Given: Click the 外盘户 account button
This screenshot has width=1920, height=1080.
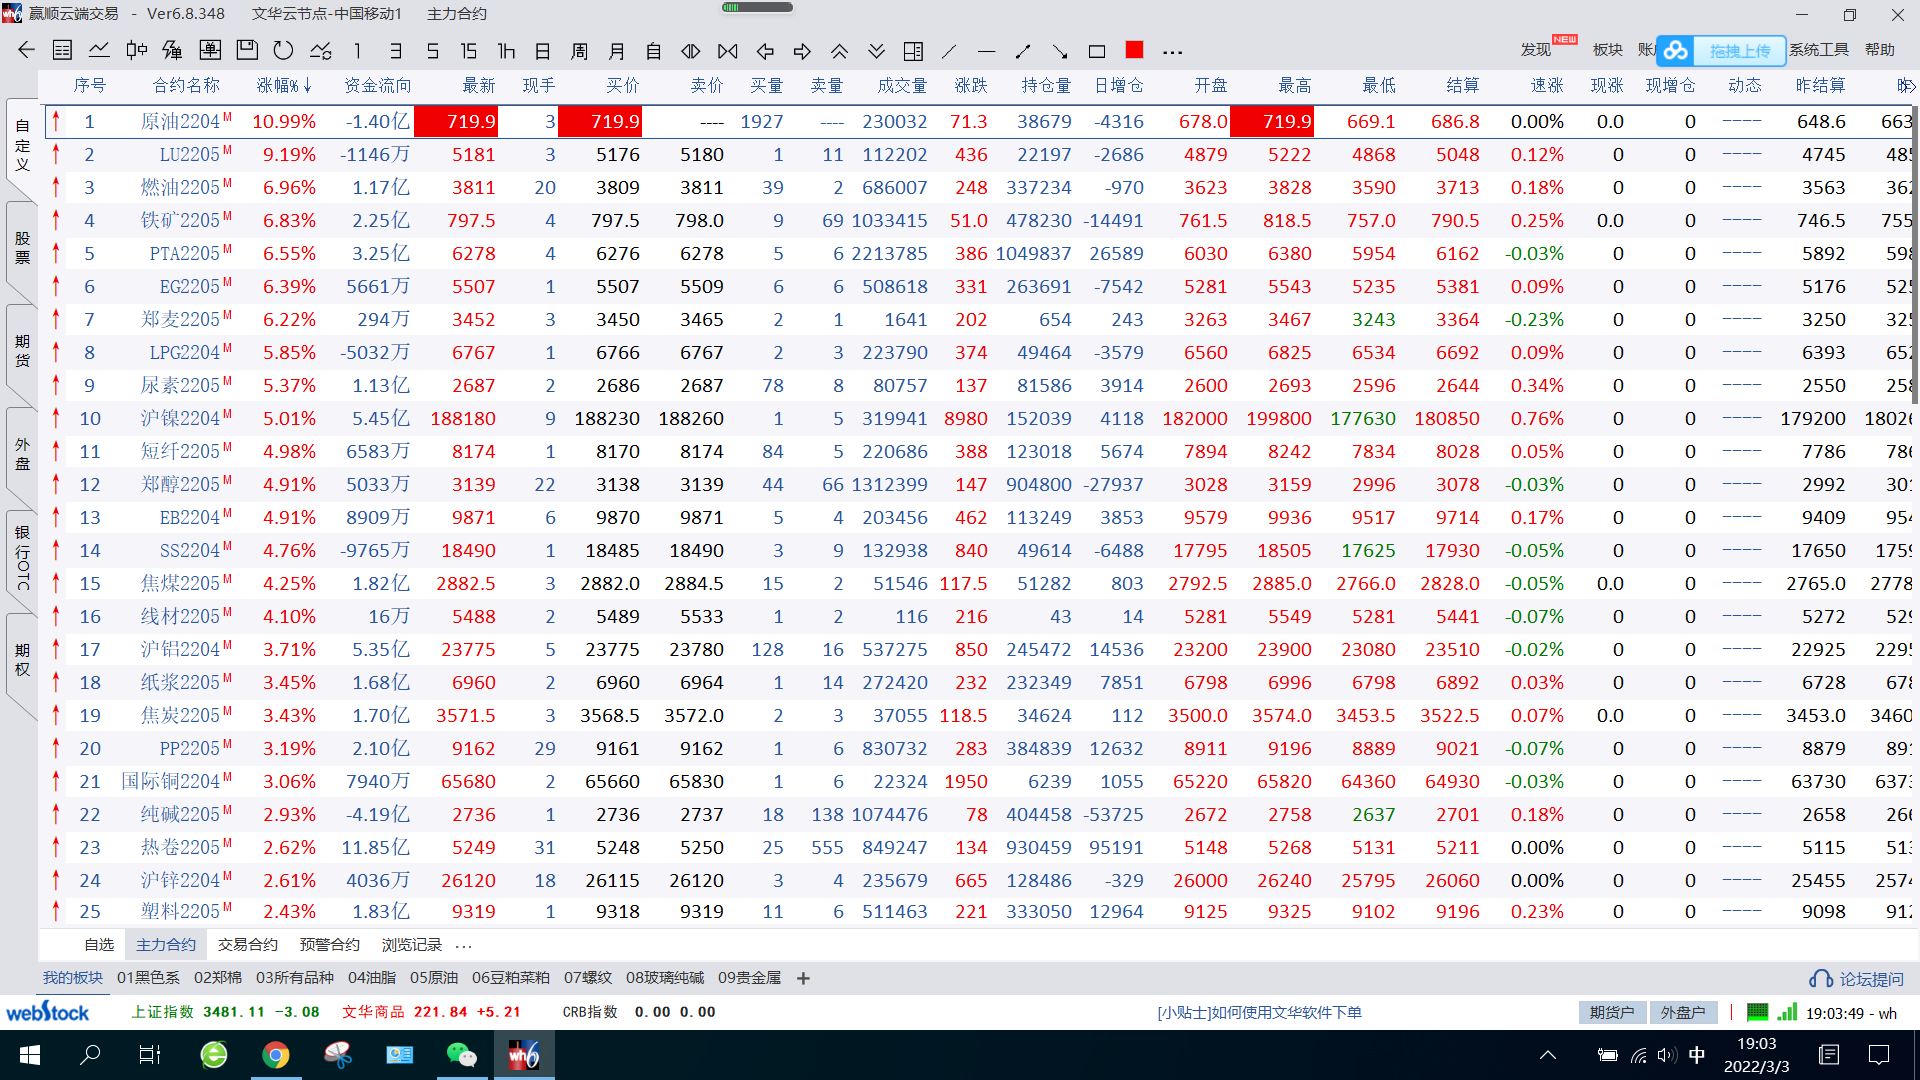Looking at the screenshot, I should pyautogui.click(x=1683, y=1012).
